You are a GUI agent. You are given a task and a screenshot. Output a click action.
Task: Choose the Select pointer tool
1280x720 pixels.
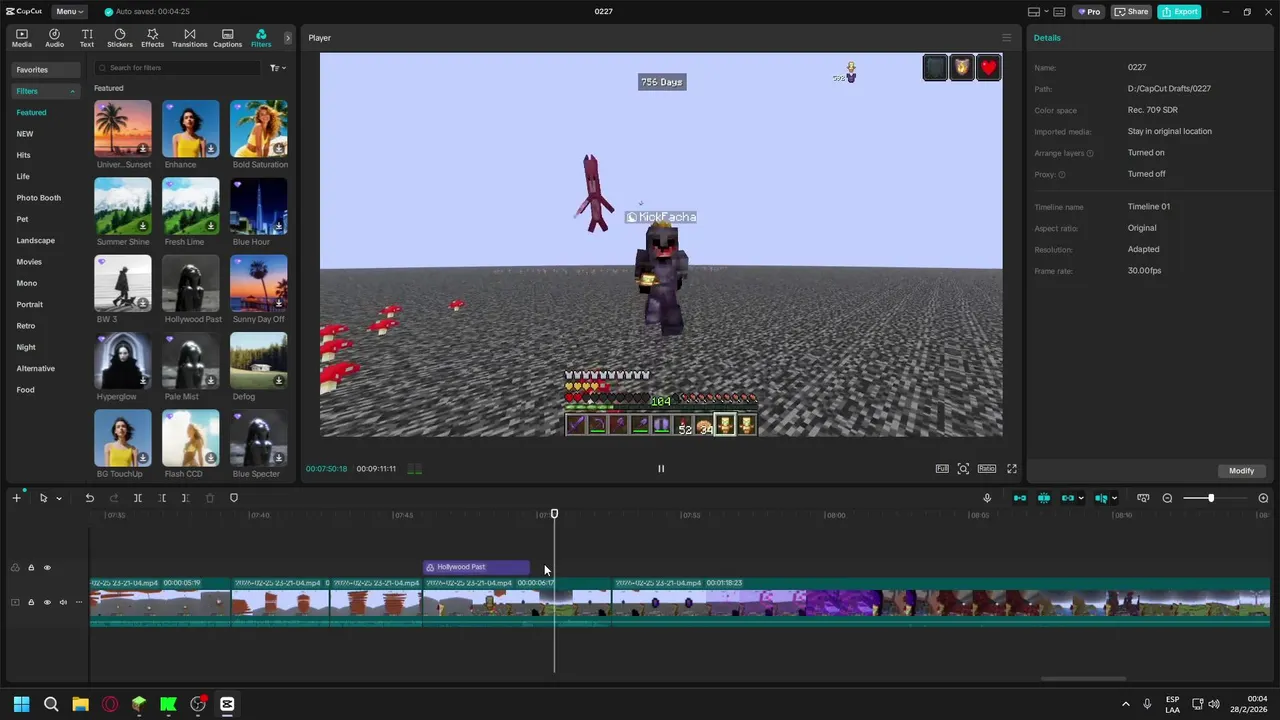(43, 498)
